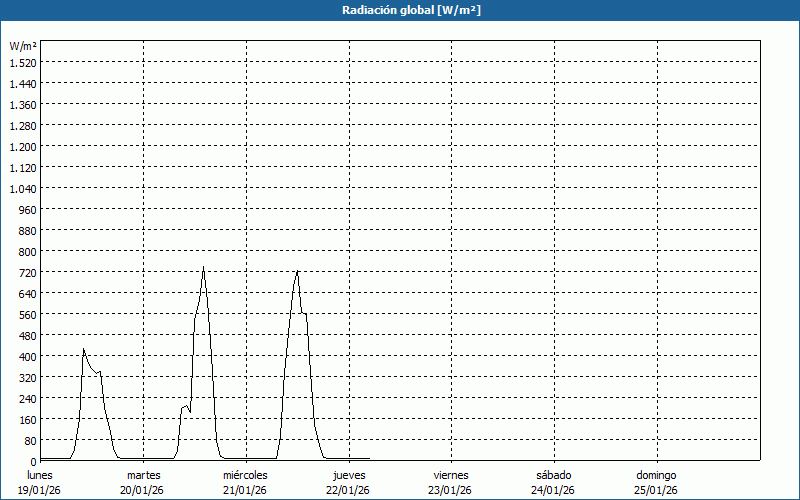Click the 'Radiación global [W/m²]' chart title
800x500 pixels.
400,10
